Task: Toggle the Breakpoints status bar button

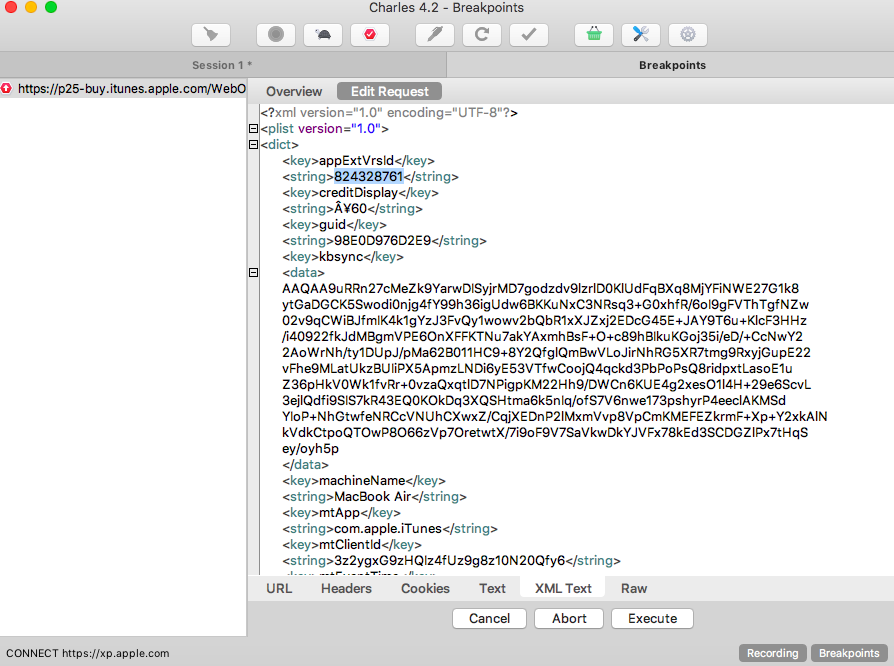Action: 849,653
